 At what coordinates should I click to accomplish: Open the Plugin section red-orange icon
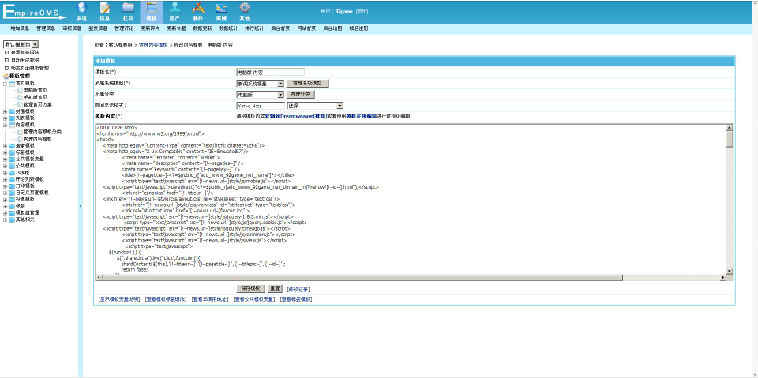pyautogui.click(x=198, y=12)
